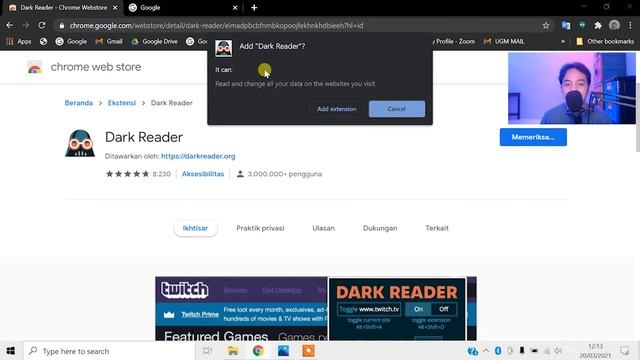Image resolution: width=640 pixels, height=360 pixels.
Task: Open the Windows Start menu
Action: click(x=11, y=351)
